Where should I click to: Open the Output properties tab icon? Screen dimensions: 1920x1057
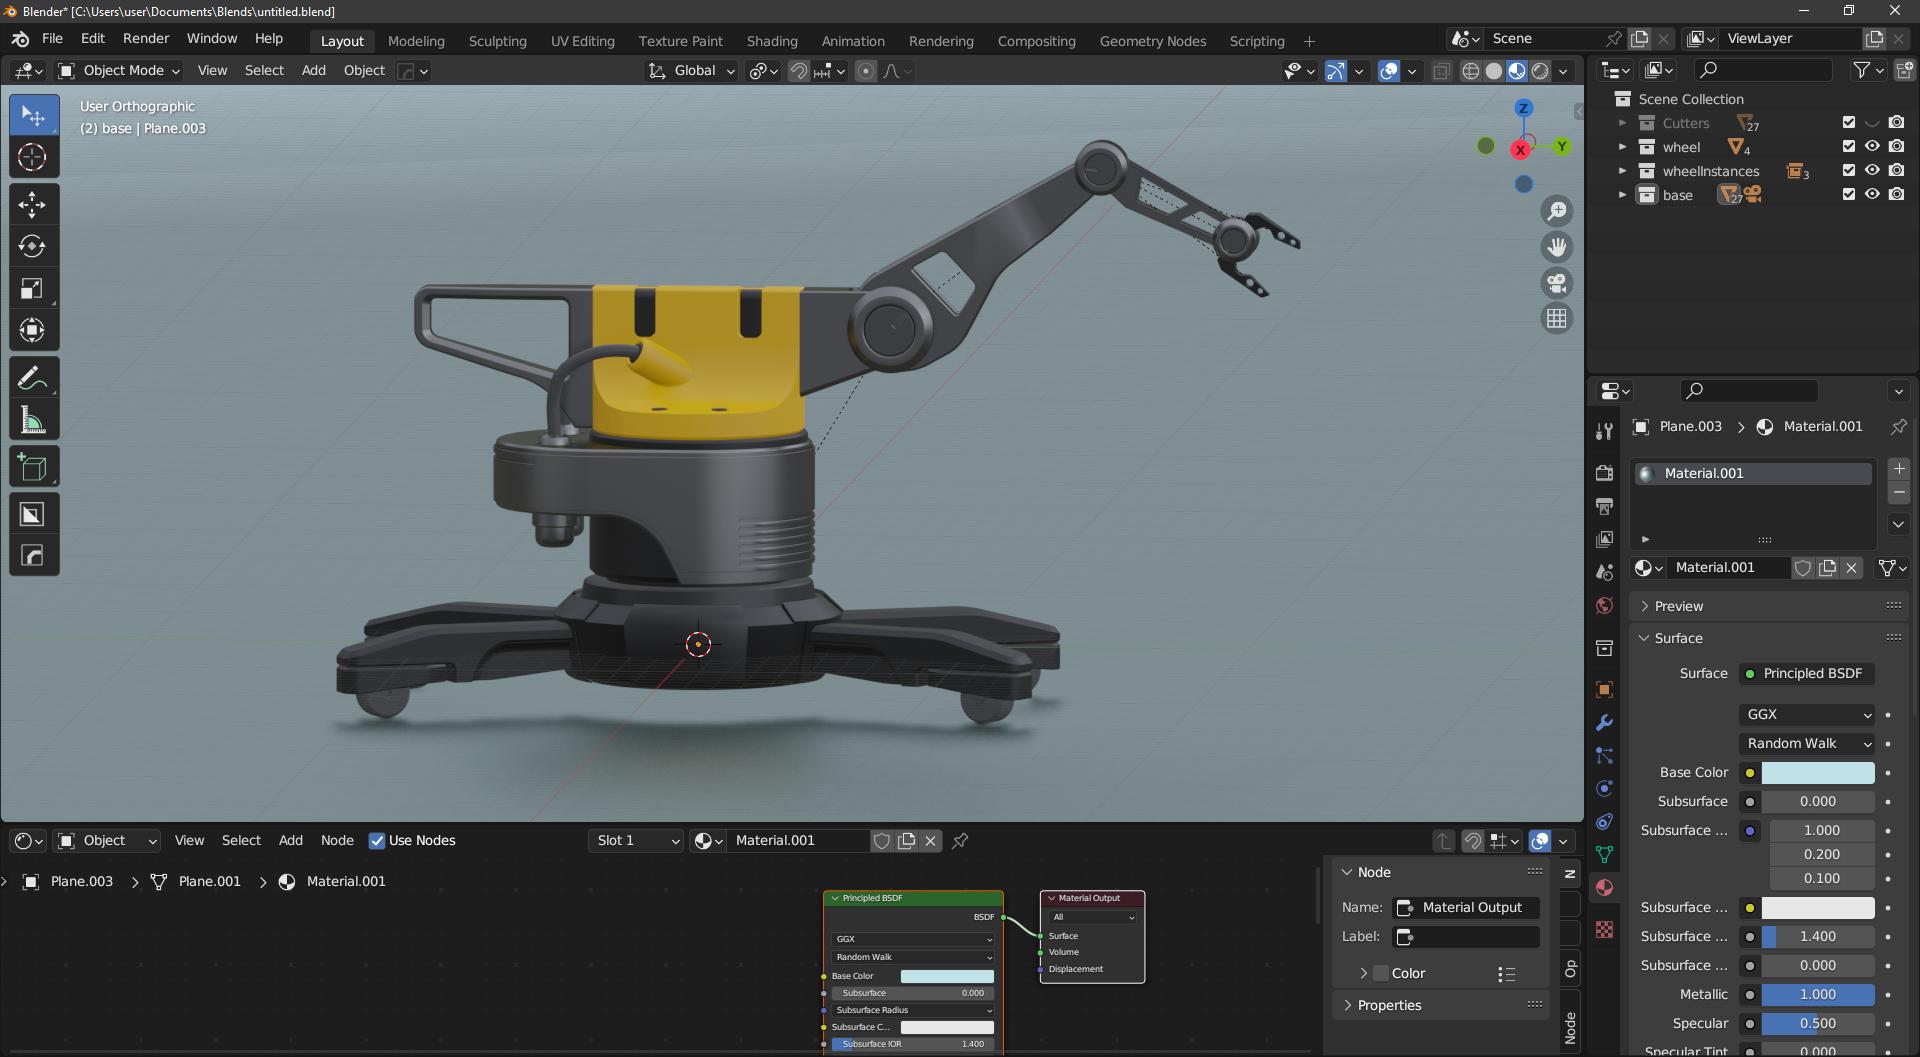coord(1604,506)
